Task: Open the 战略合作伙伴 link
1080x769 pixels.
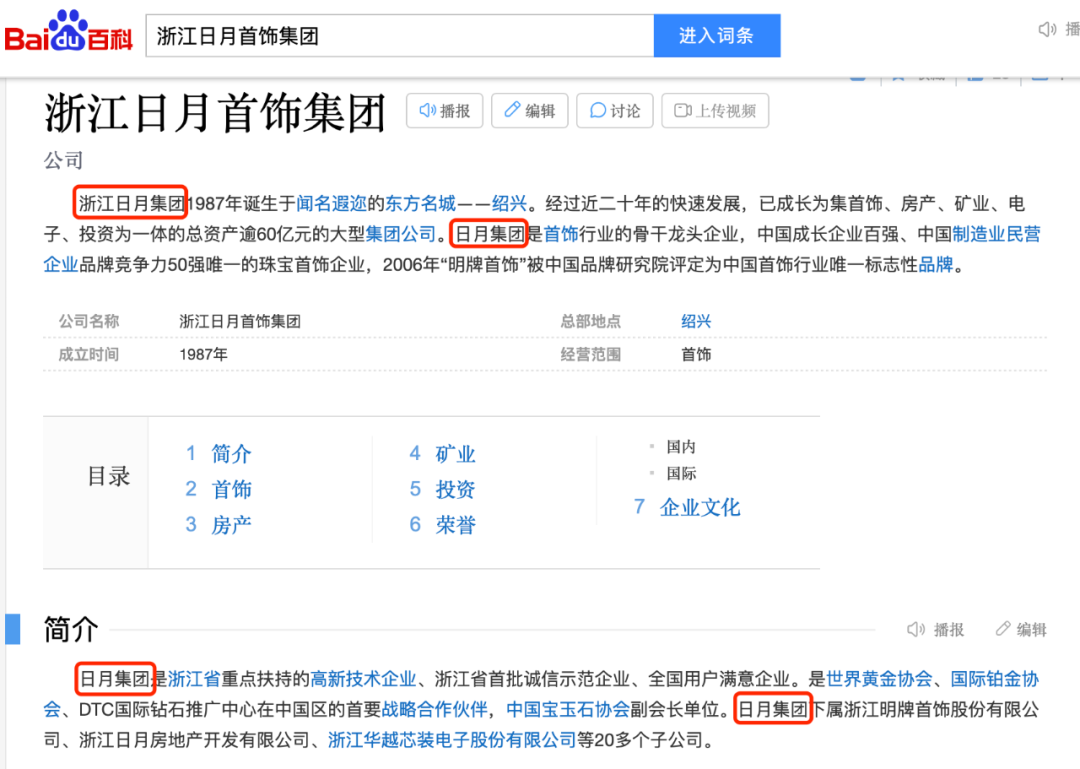Action: point(435,710)
